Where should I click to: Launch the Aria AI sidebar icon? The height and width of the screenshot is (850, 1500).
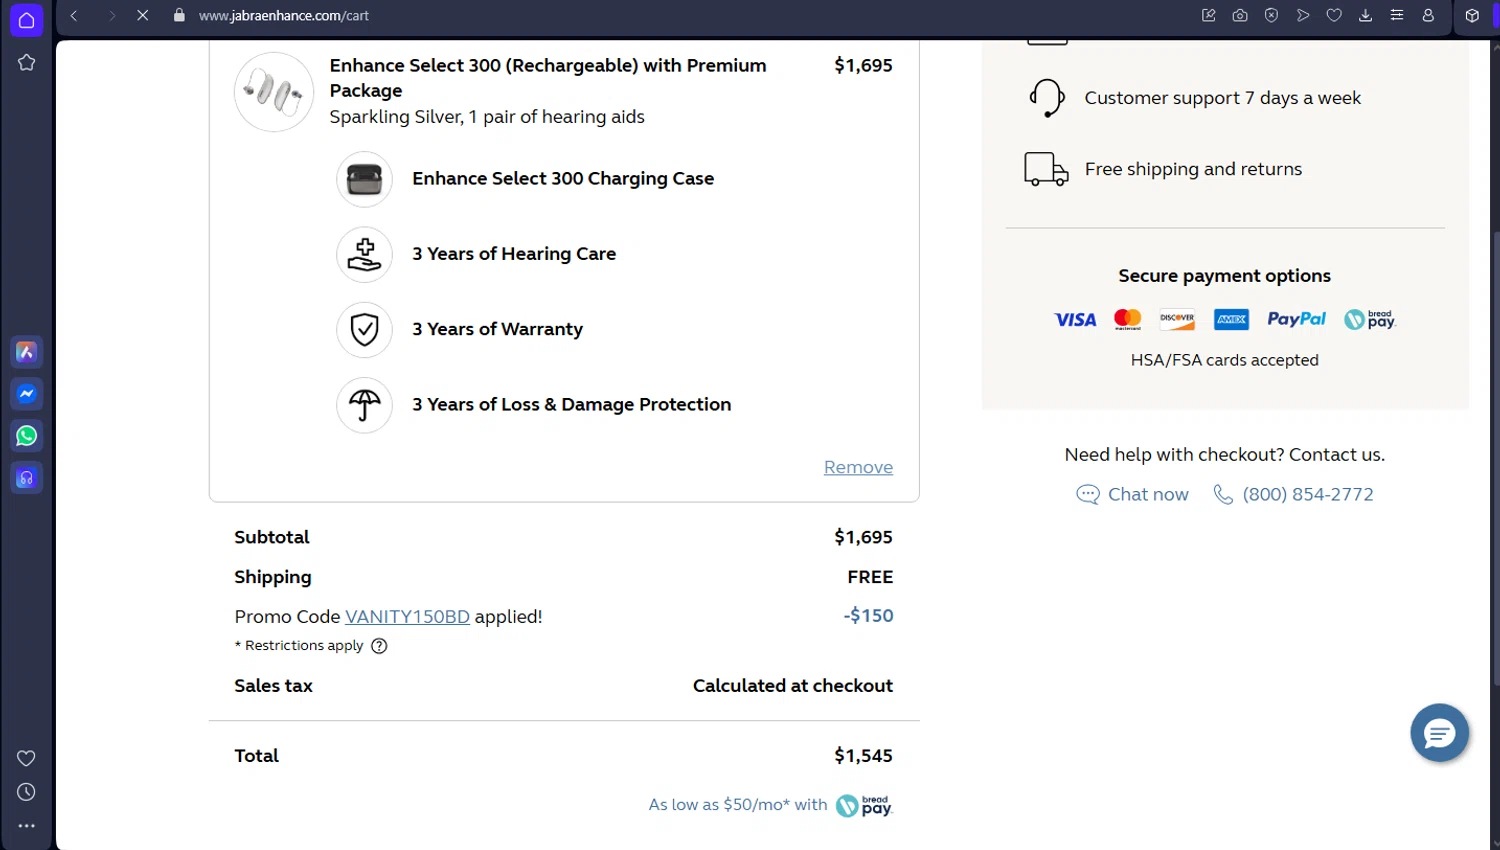tap(26, 352)
